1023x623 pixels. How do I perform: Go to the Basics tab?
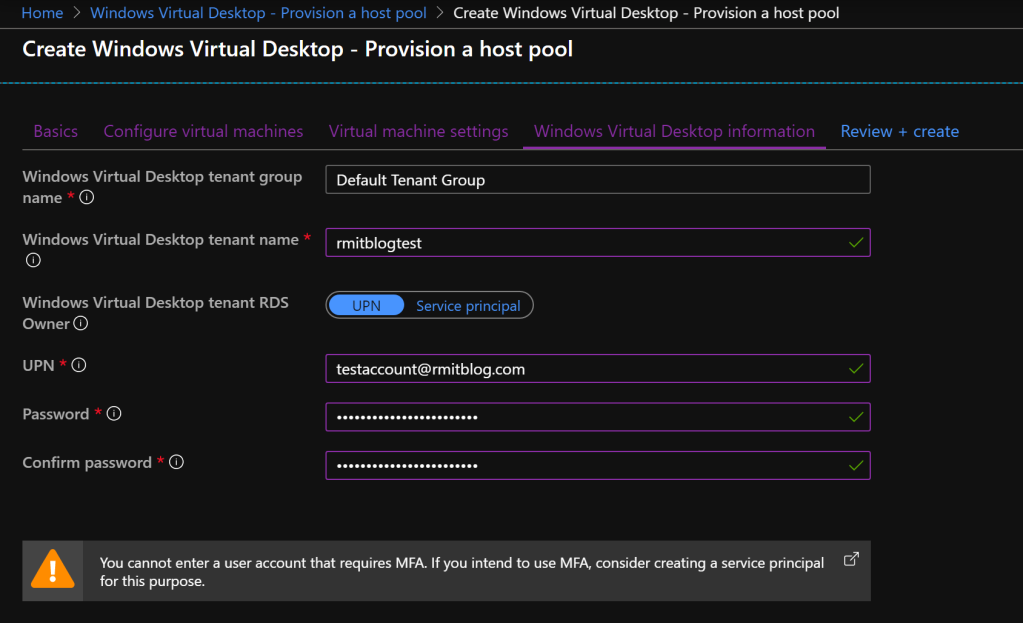(55, 131)
